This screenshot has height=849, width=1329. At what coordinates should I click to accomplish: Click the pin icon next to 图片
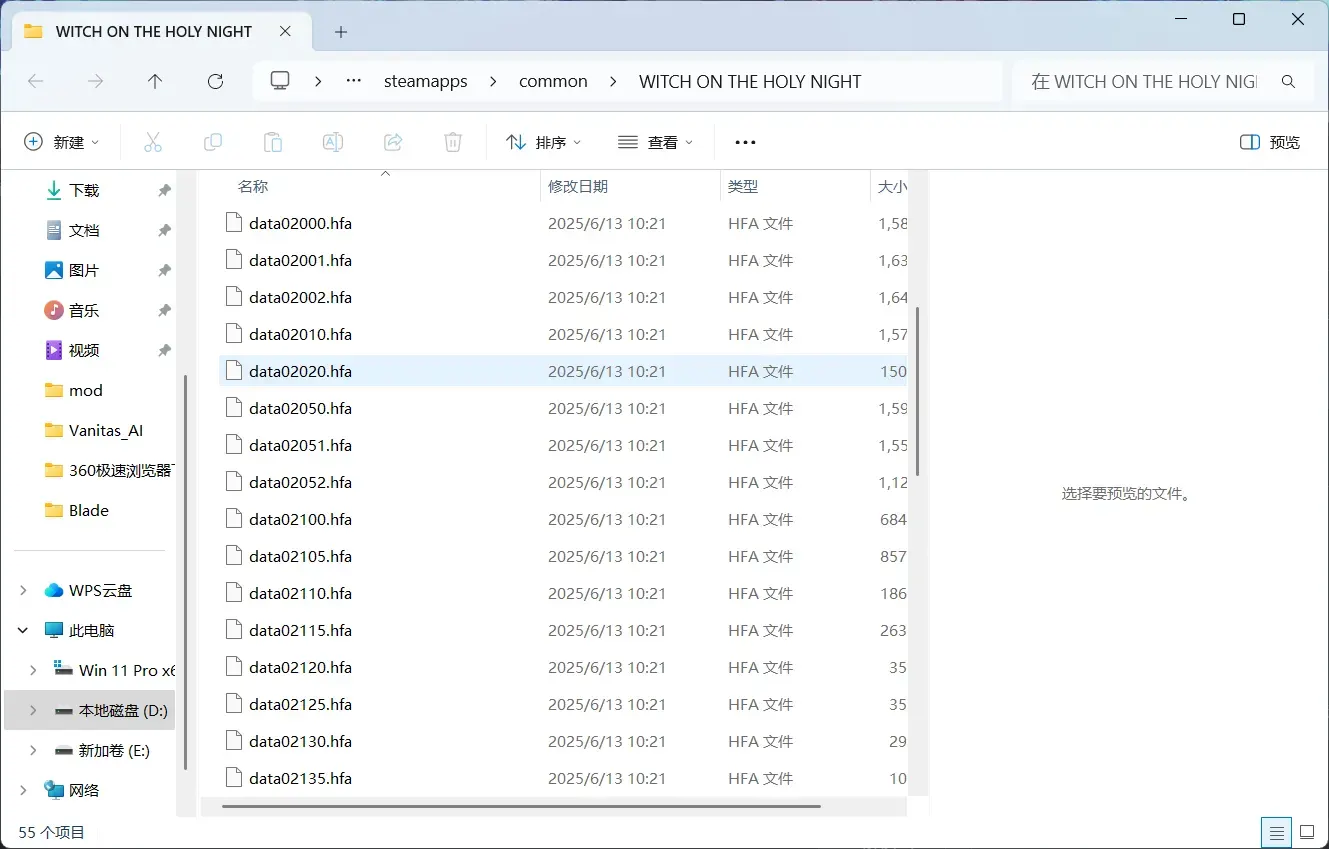(164, 270)
